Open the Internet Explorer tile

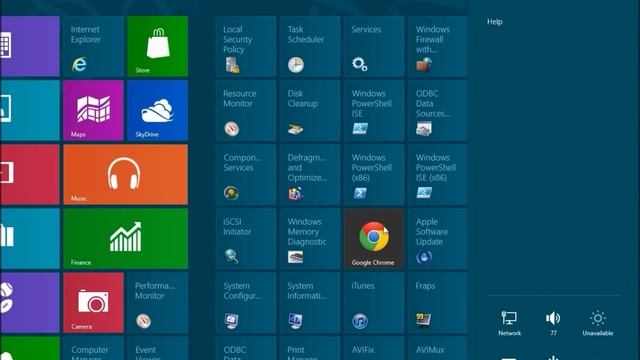[93, 46]
